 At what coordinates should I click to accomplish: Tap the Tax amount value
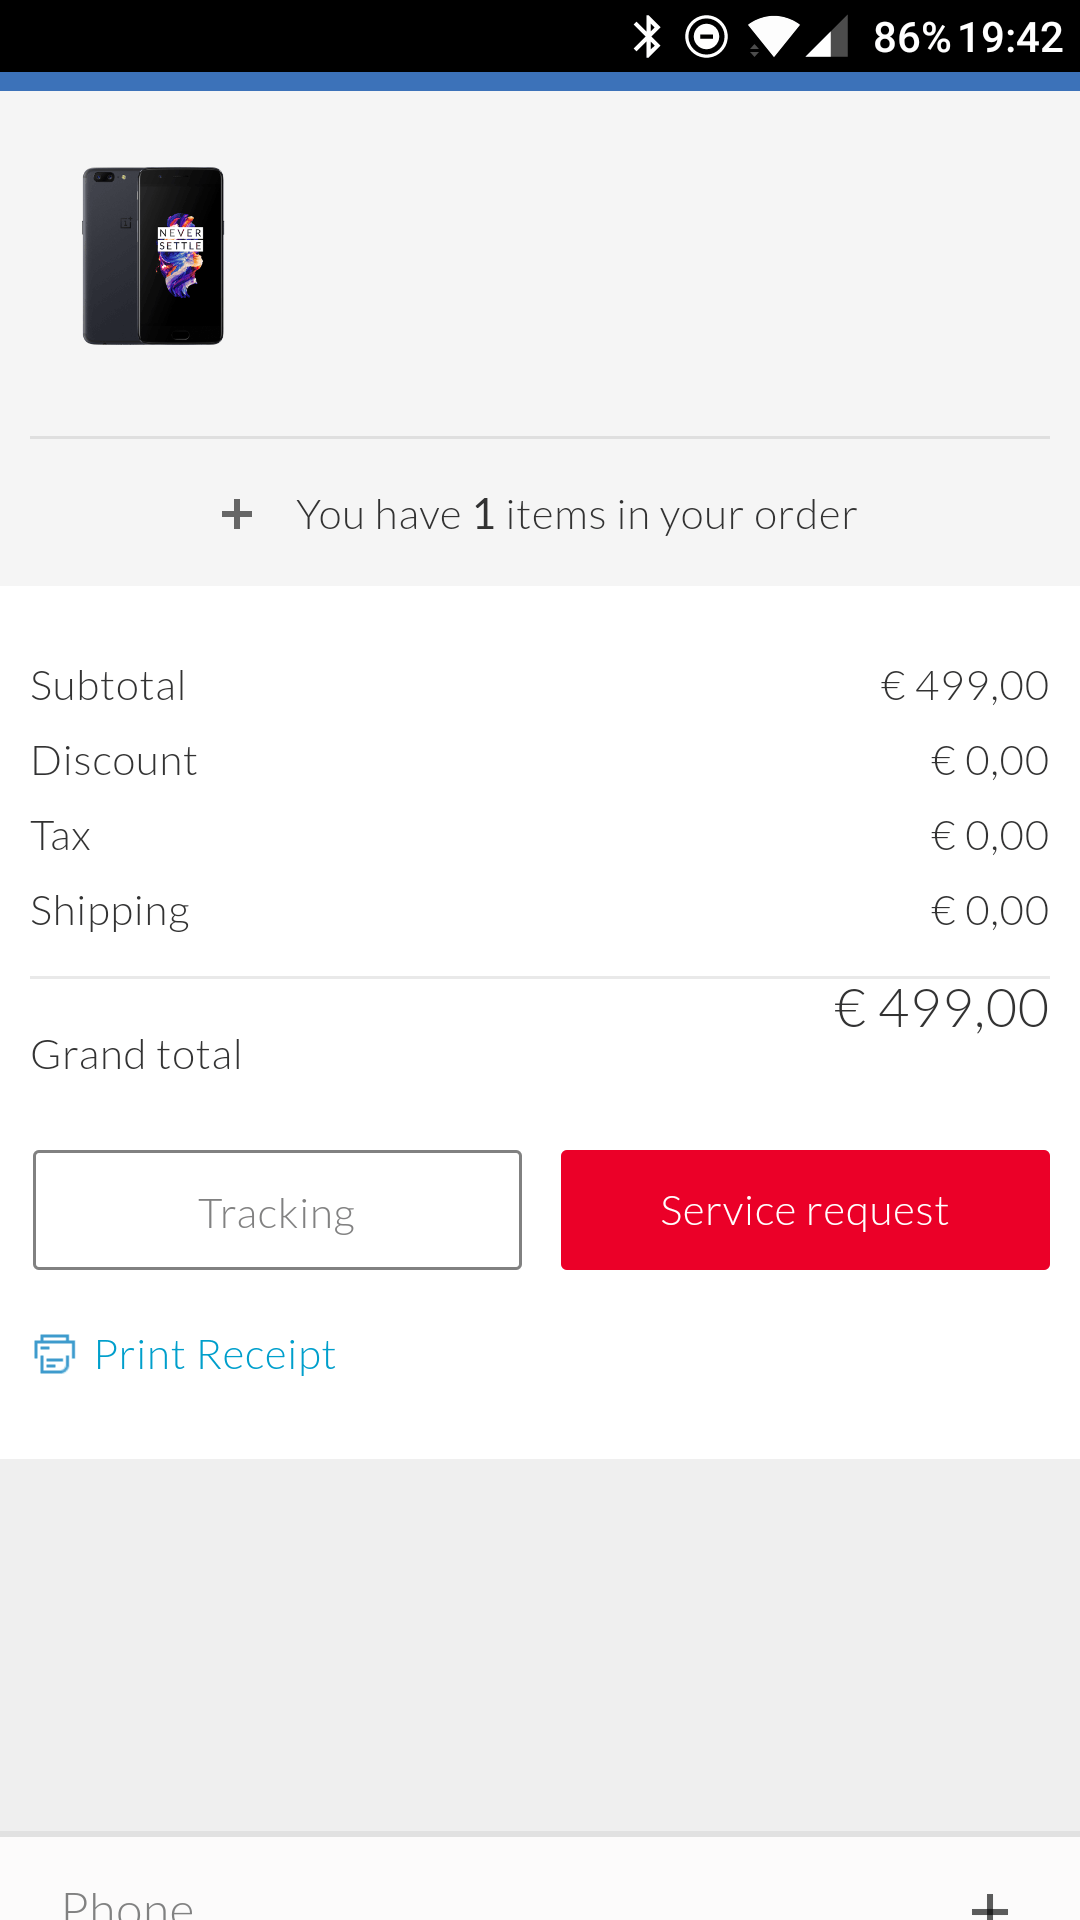pos(989,836)
